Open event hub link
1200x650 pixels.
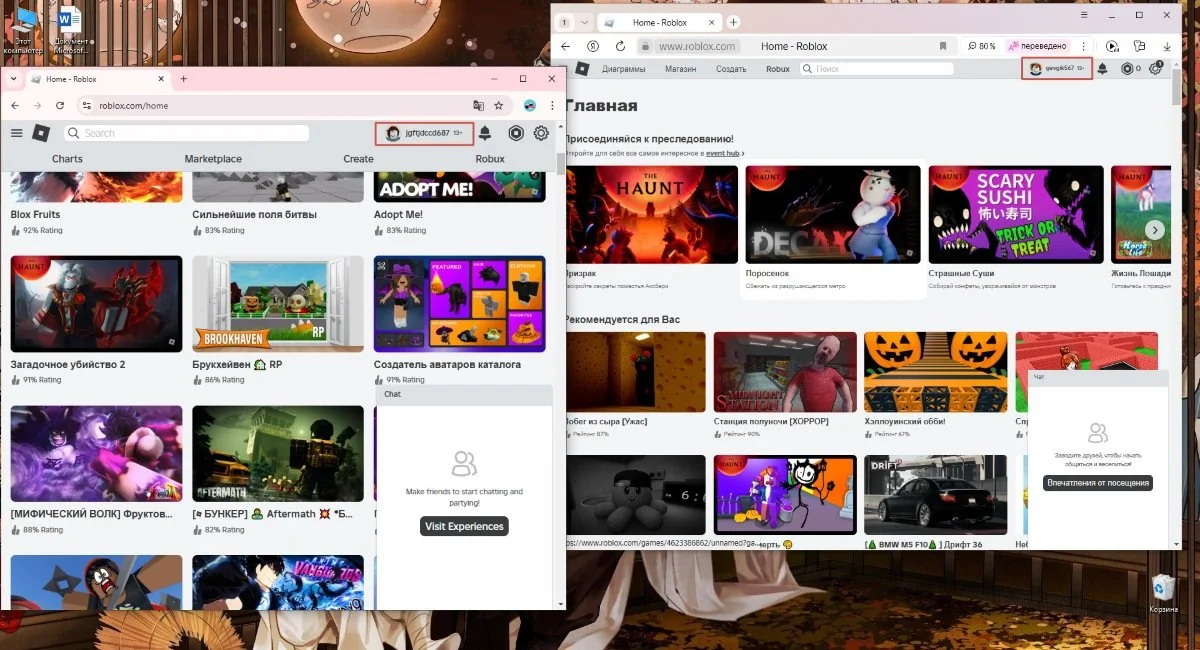coord(722,153)
